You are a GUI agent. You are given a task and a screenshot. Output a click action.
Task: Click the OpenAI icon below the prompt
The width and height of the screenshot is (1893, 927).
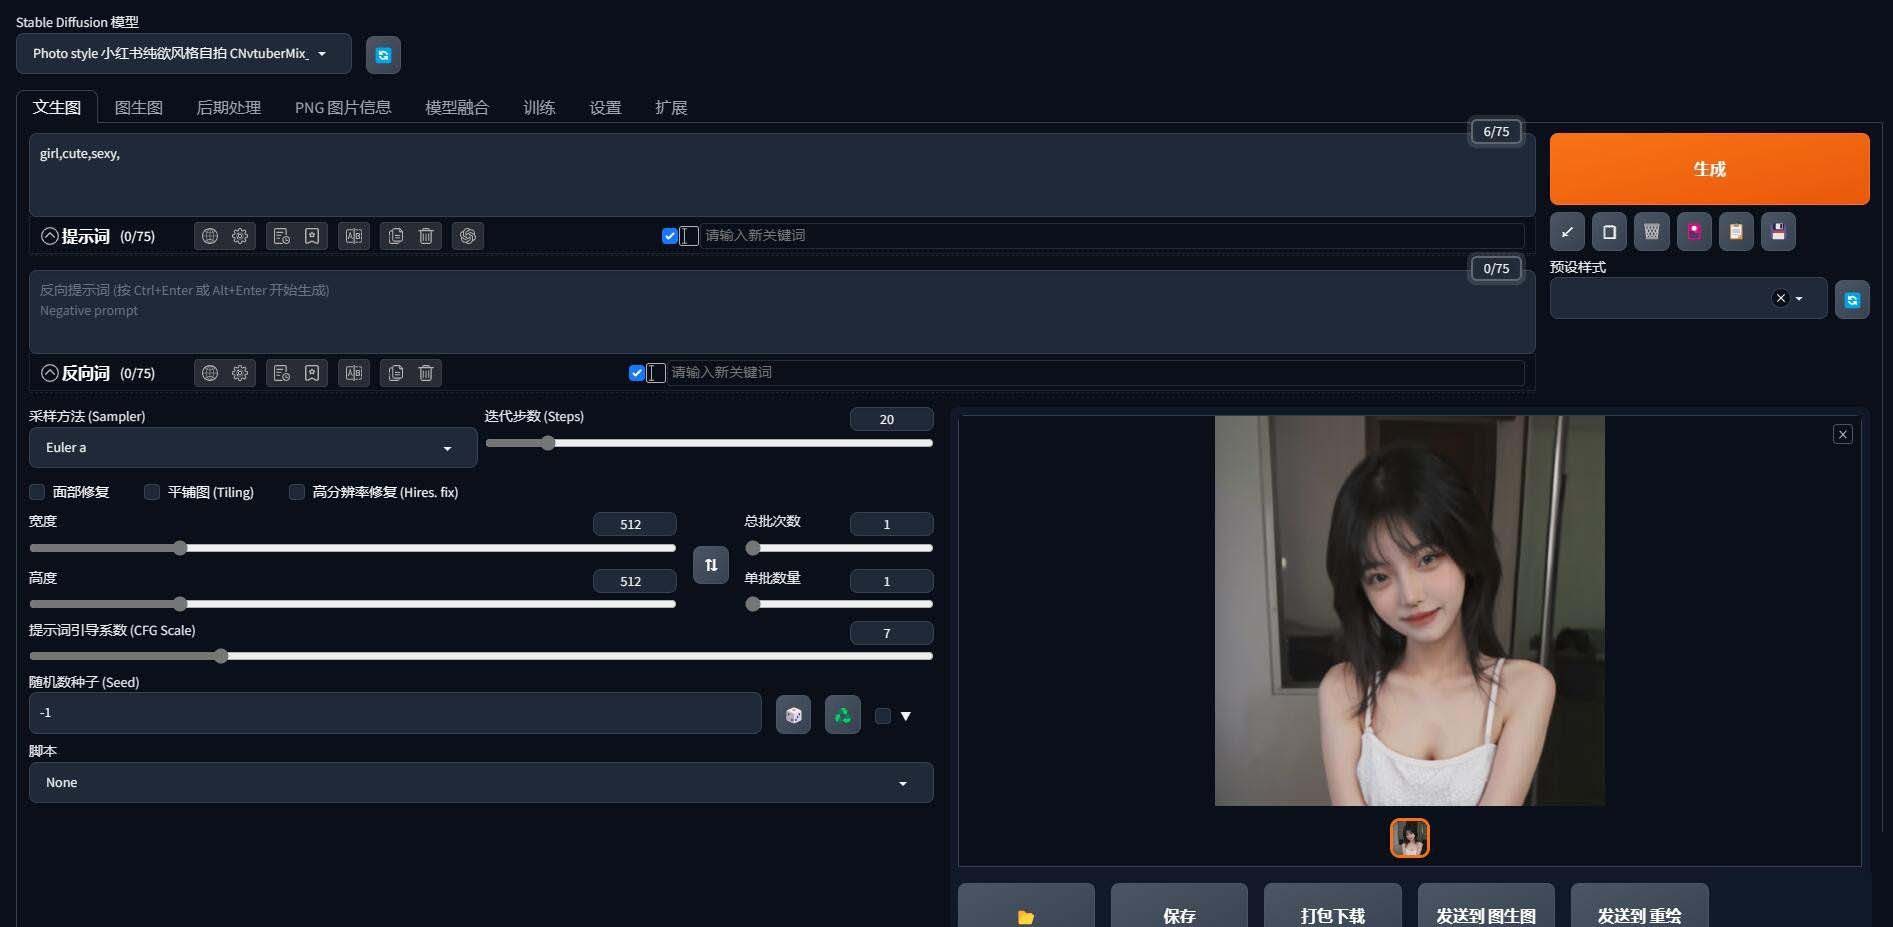pos(468,236)
